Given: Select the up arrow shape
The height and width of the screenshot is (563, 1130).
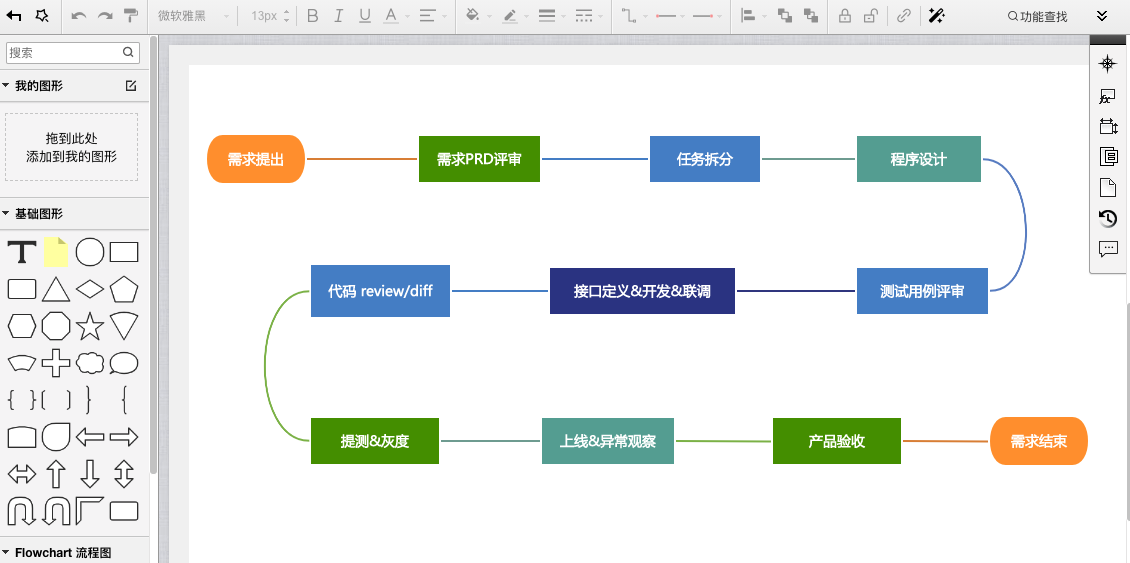Looking at the screenshot, I should click(x=55, y=474).
